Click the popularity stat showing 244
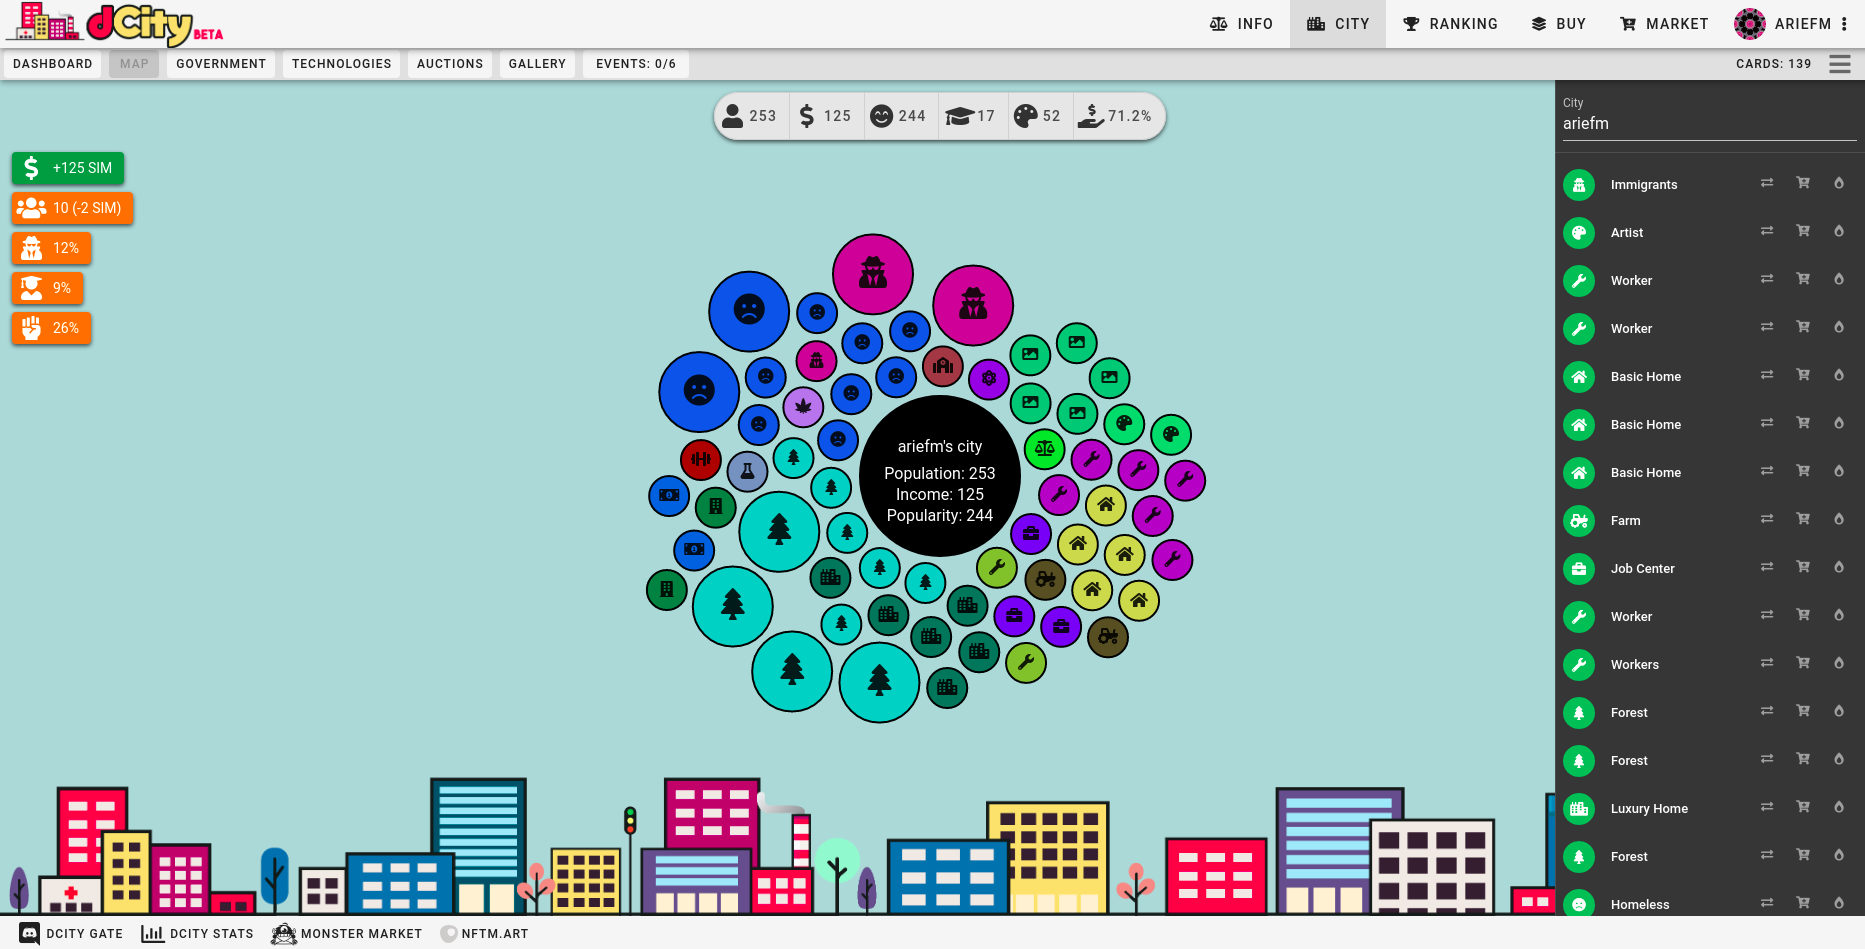The width and height of the screenshot is (1865, 949). tap(899, 116)
